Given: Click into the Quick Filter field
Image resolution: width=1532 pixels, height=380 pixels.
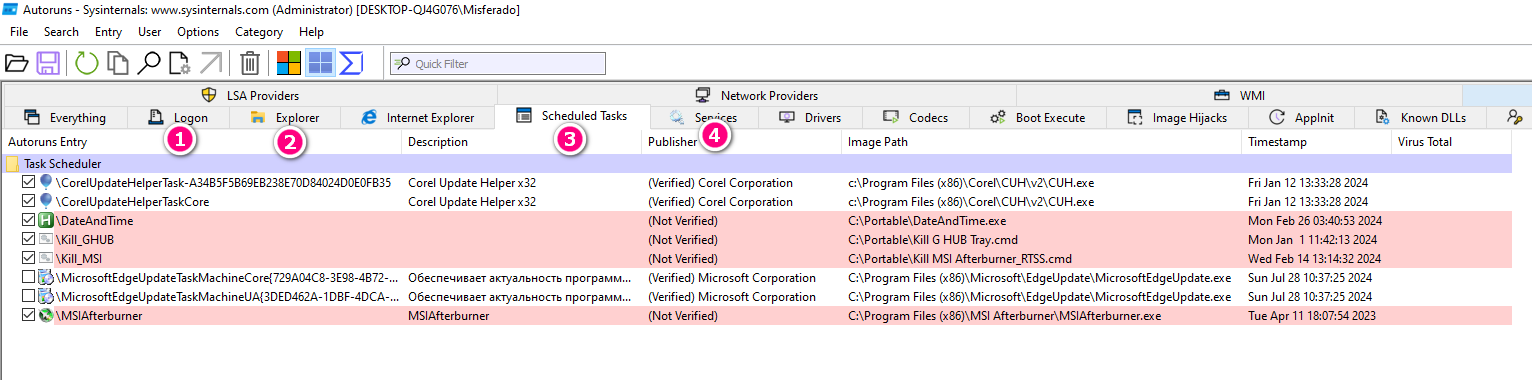Looking at the screenshot, I should pyautogui.click(x=497, y=64).
